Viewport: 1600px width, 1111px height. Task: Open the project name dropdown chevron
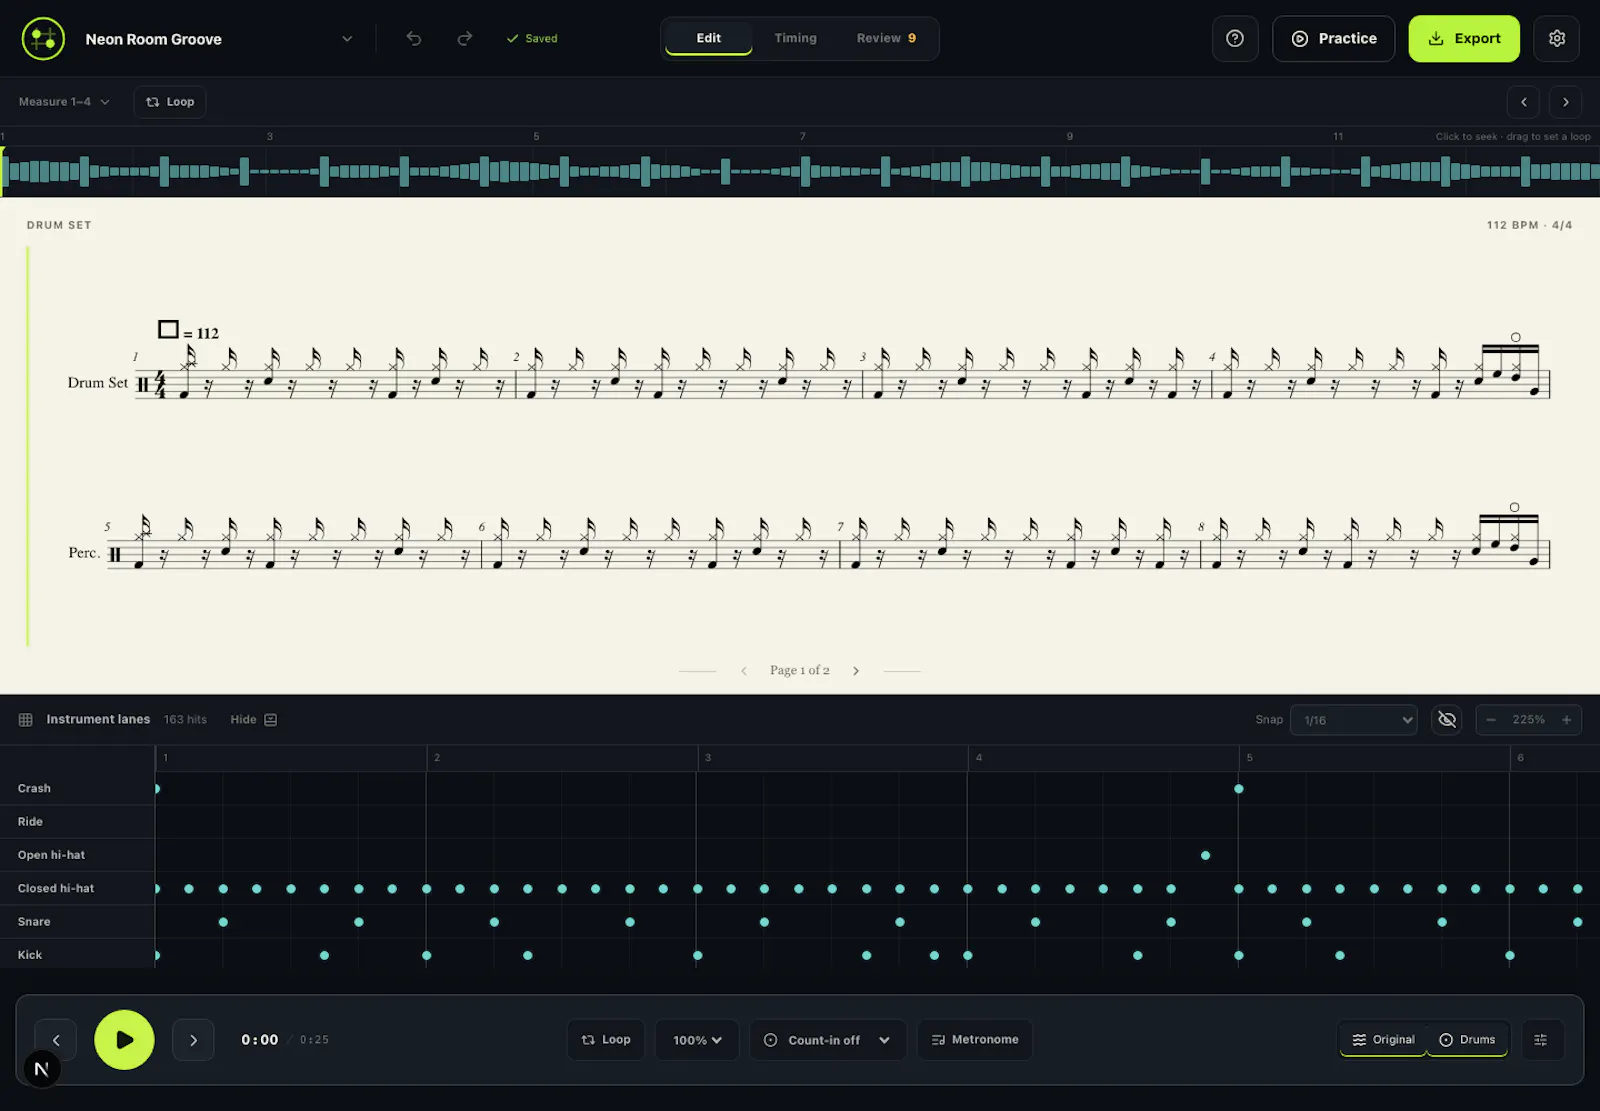pos(347,39)
